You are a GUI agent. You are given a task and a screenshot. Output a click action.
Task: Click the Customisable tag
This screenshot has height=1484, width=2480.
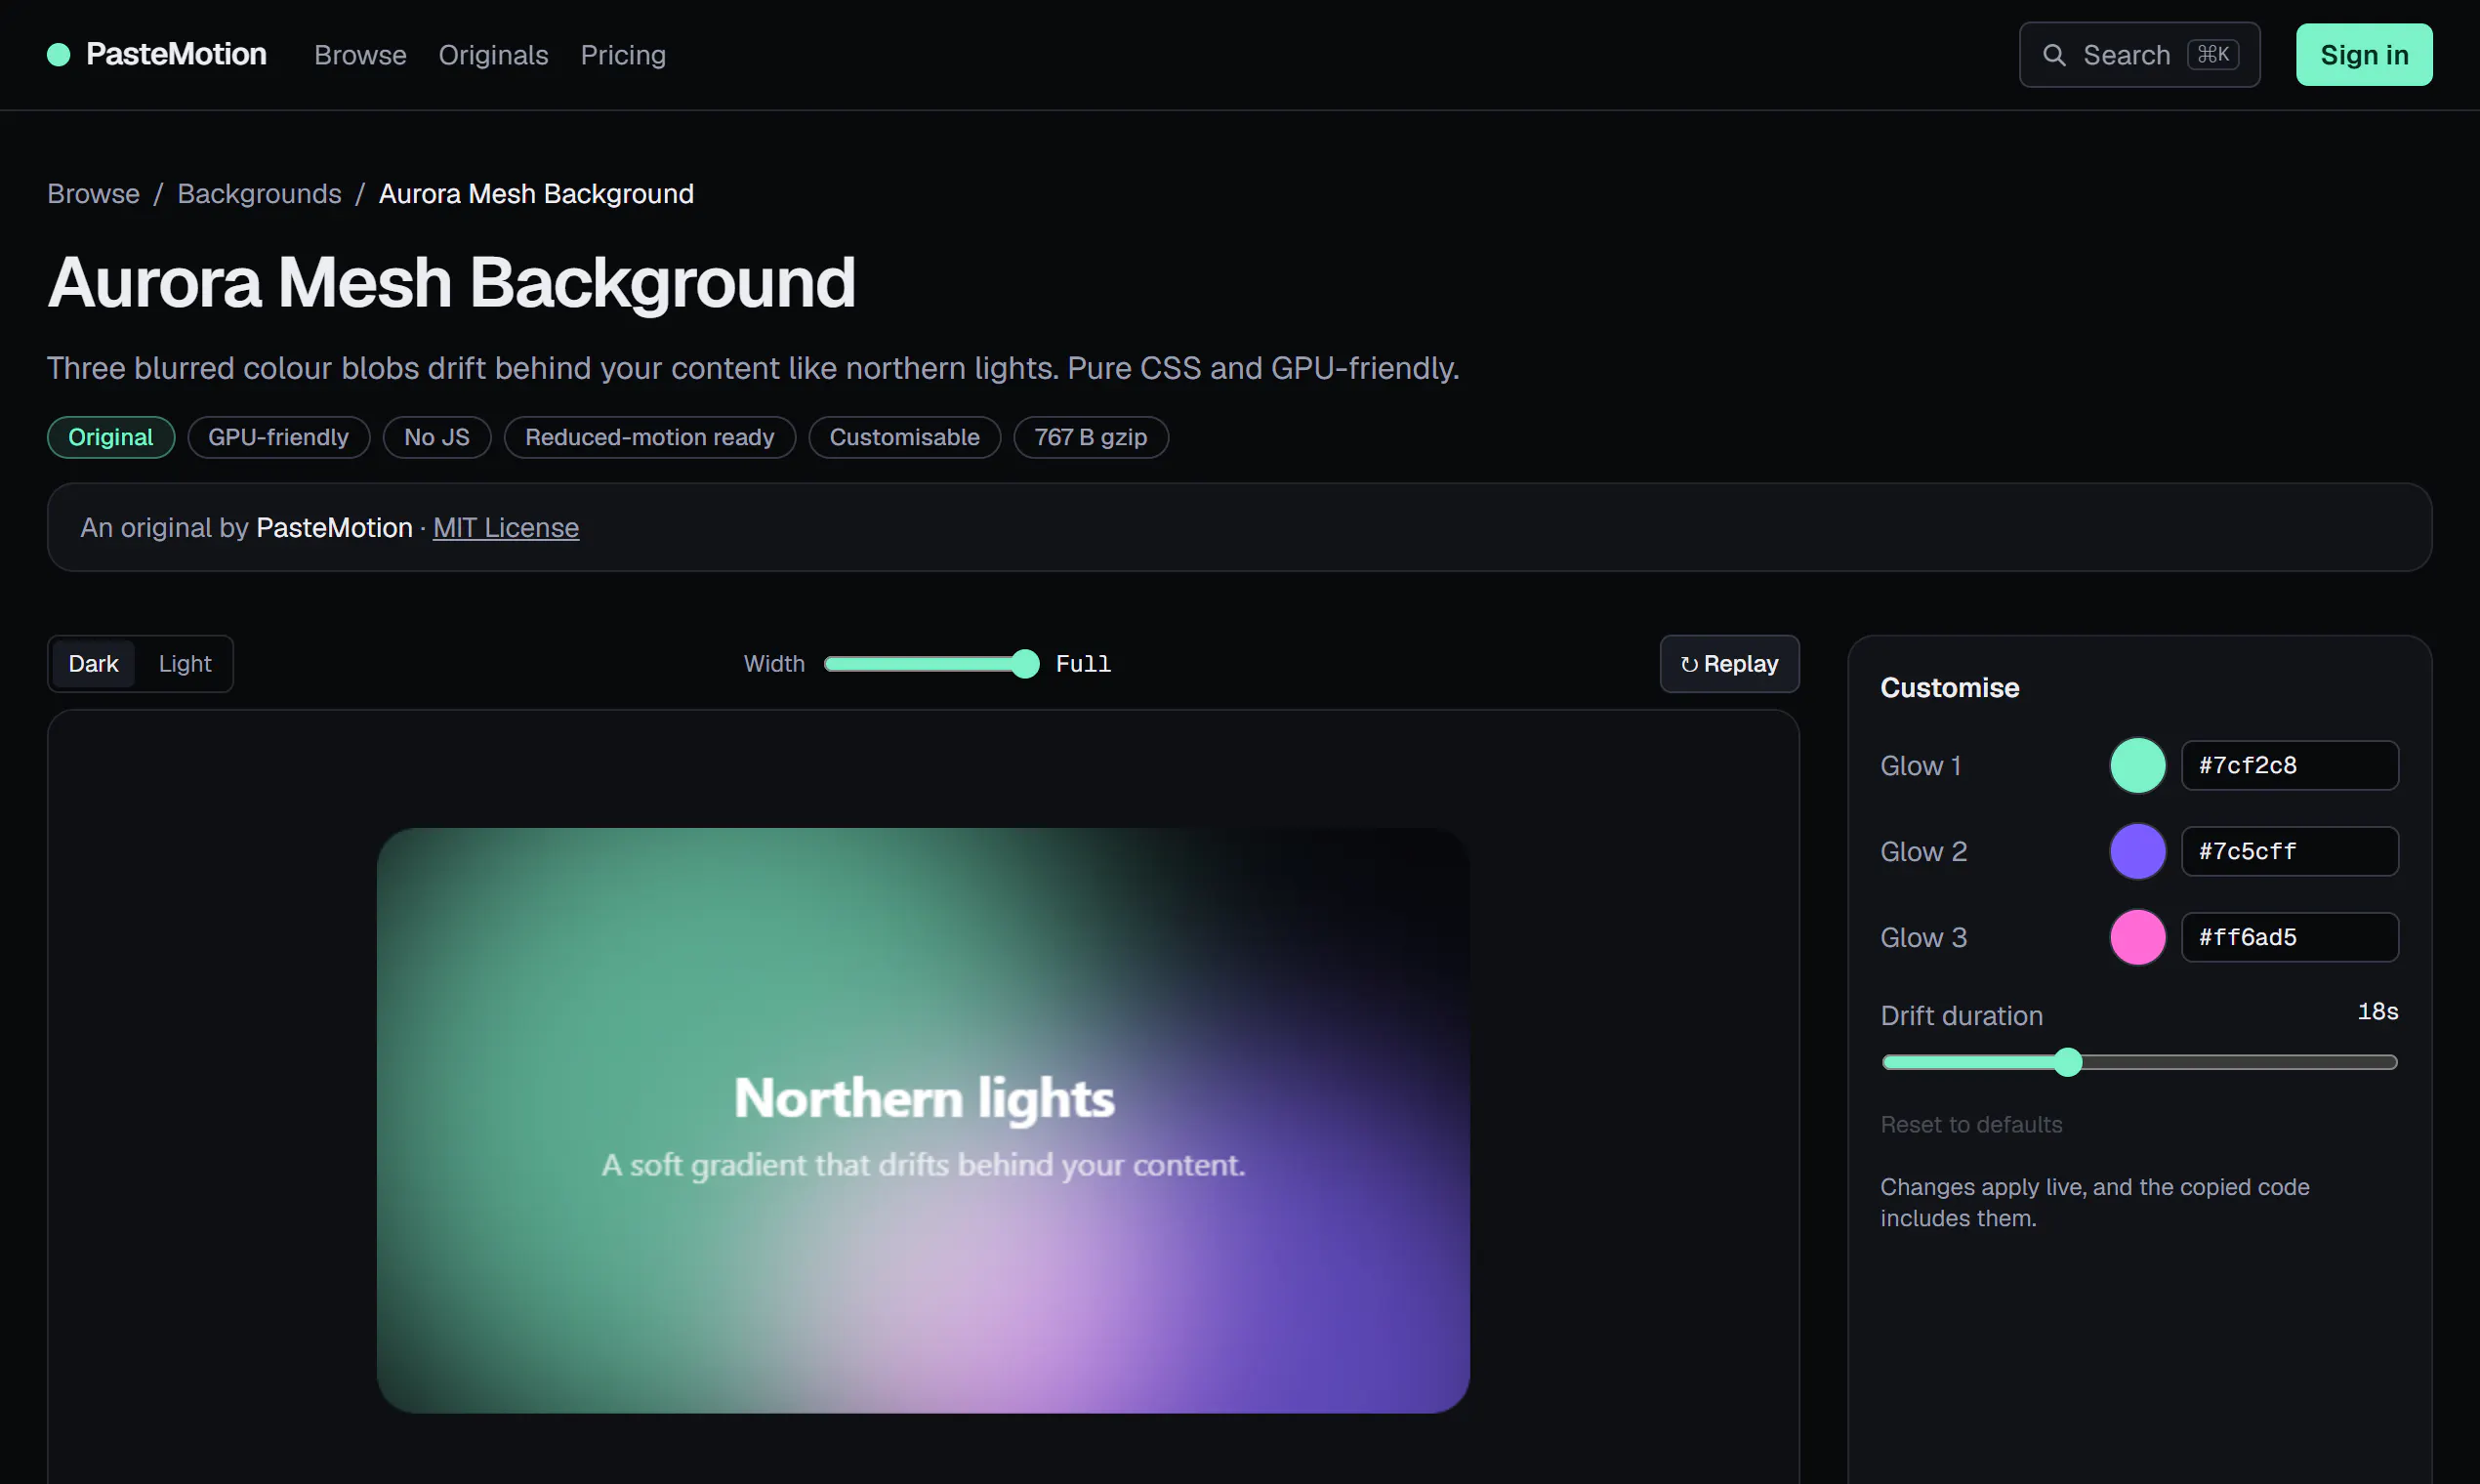tap(904, 437)
